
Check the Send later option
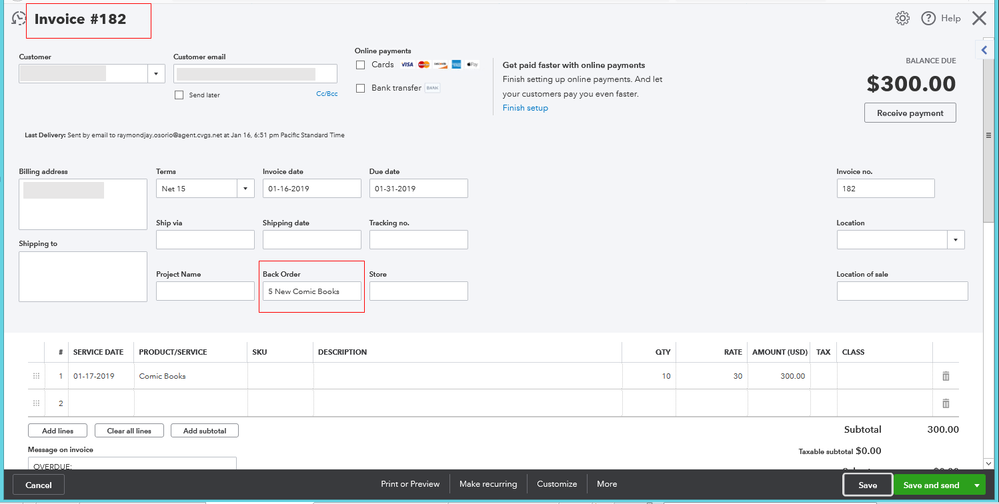click(179, 95)
